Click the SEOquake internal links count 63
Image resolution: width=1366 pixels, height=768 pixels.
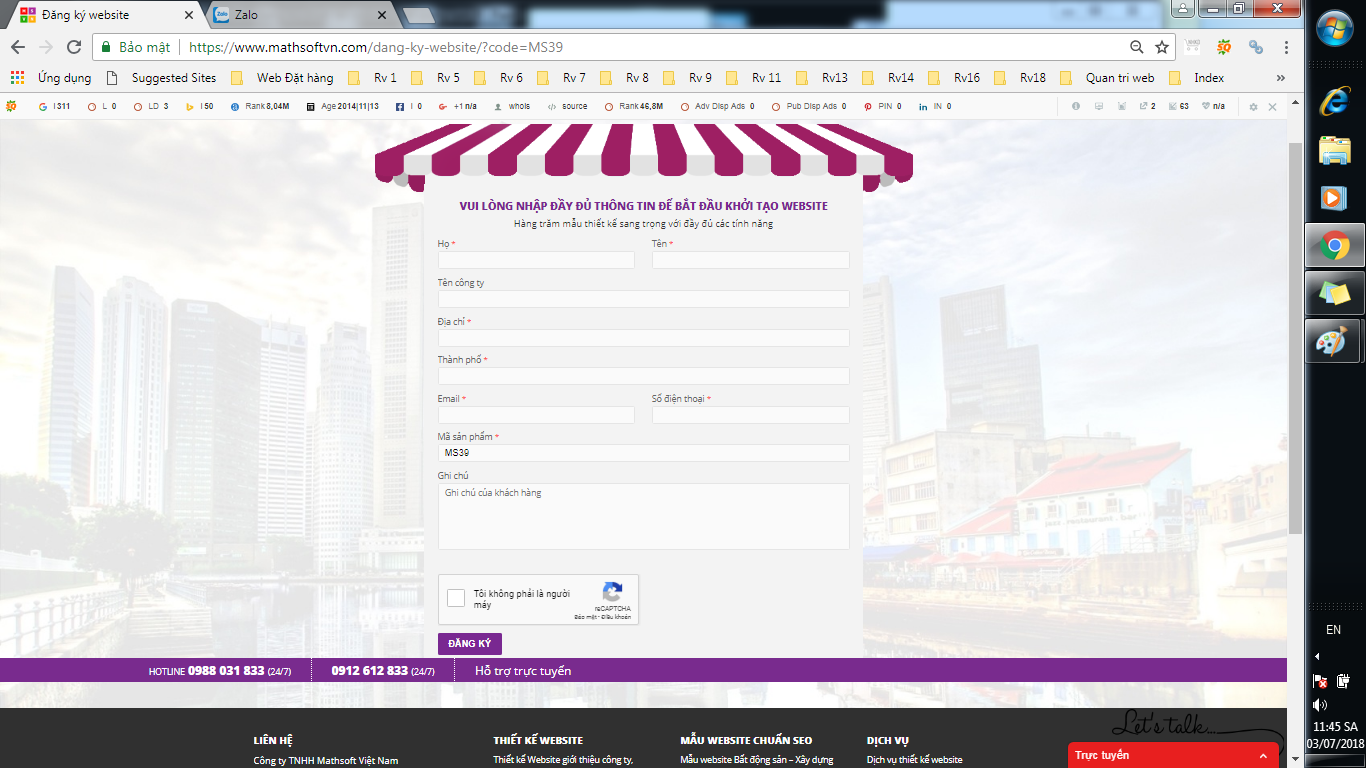pos(1178,106)
